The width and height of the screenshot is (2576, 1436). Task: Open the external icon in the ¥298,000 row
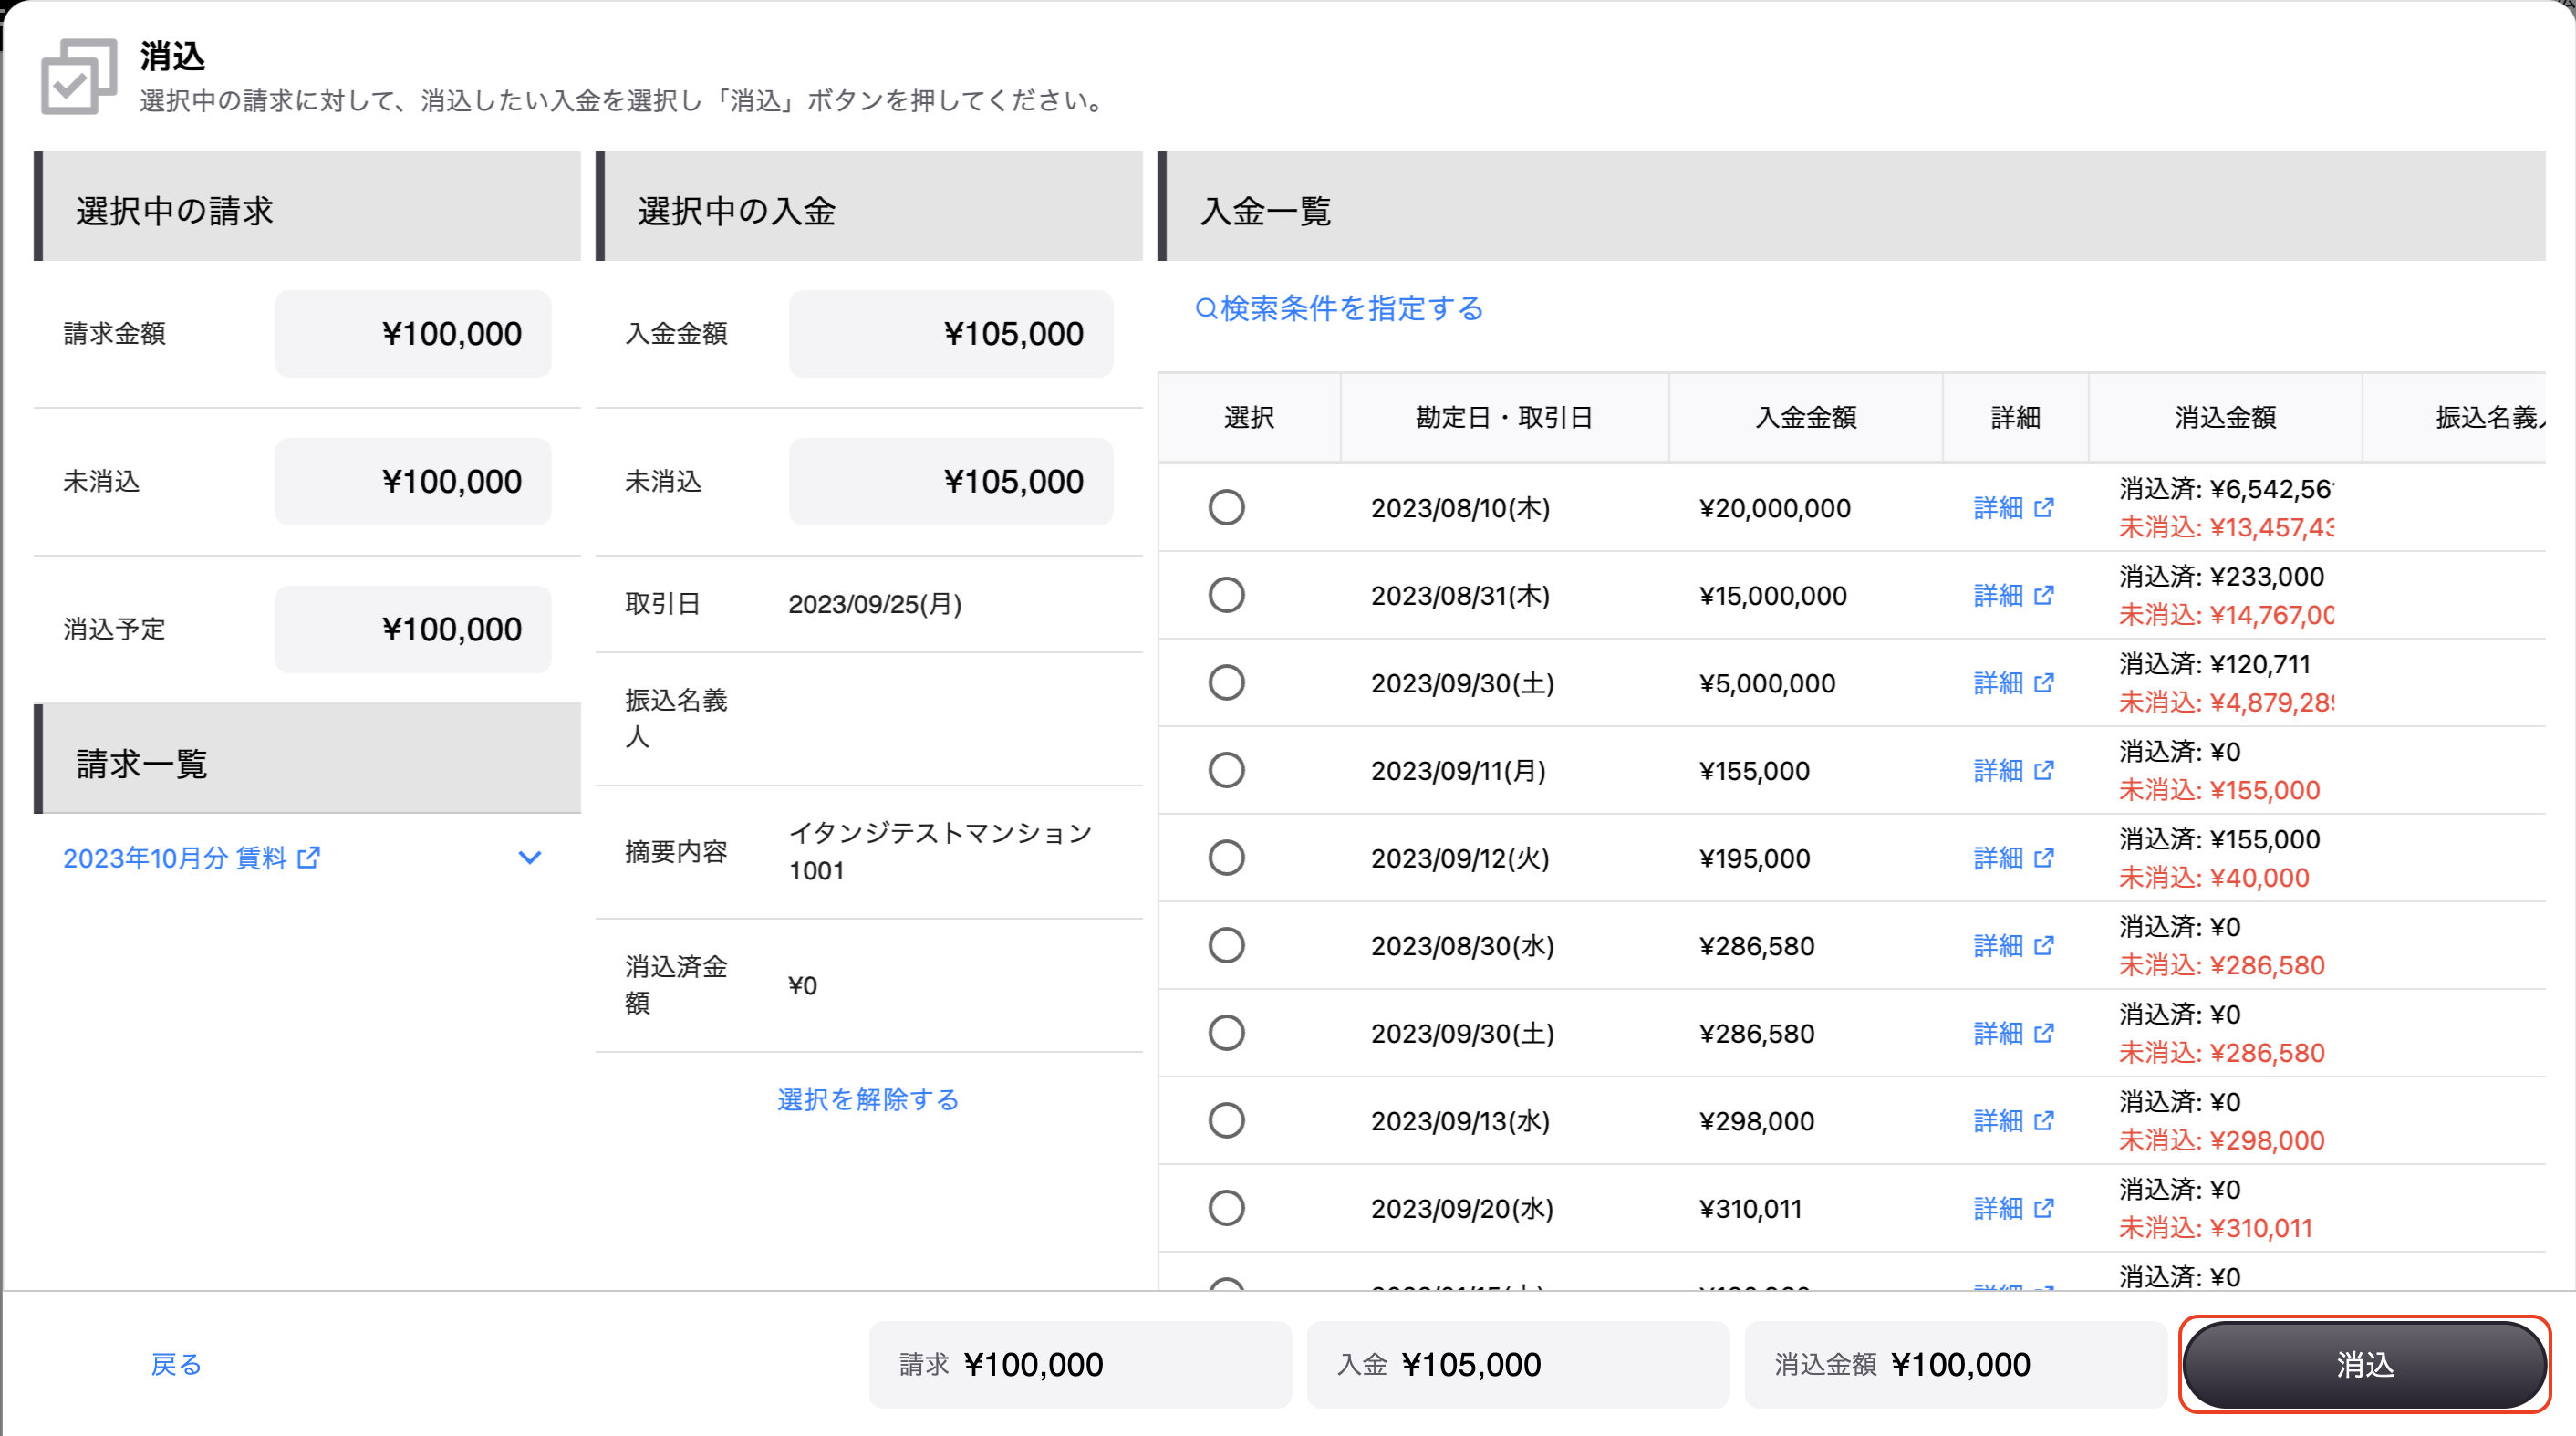coord(2044,1121)
